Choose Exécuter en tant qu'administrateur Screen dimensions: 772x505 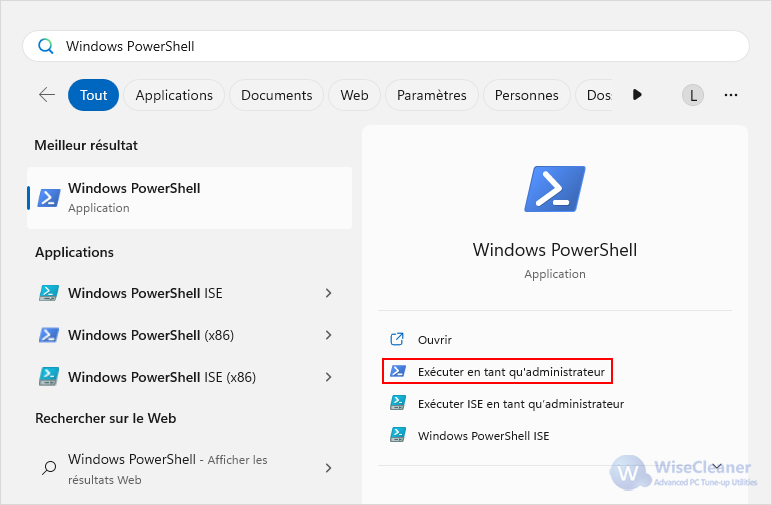coord(497,372)
